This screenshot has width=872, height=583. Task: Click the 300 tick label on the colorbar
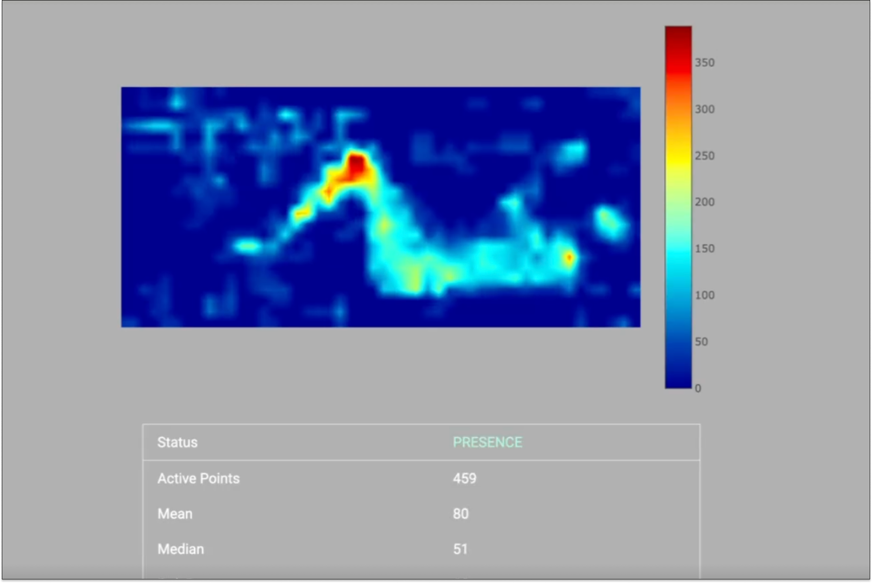(705, 109)
